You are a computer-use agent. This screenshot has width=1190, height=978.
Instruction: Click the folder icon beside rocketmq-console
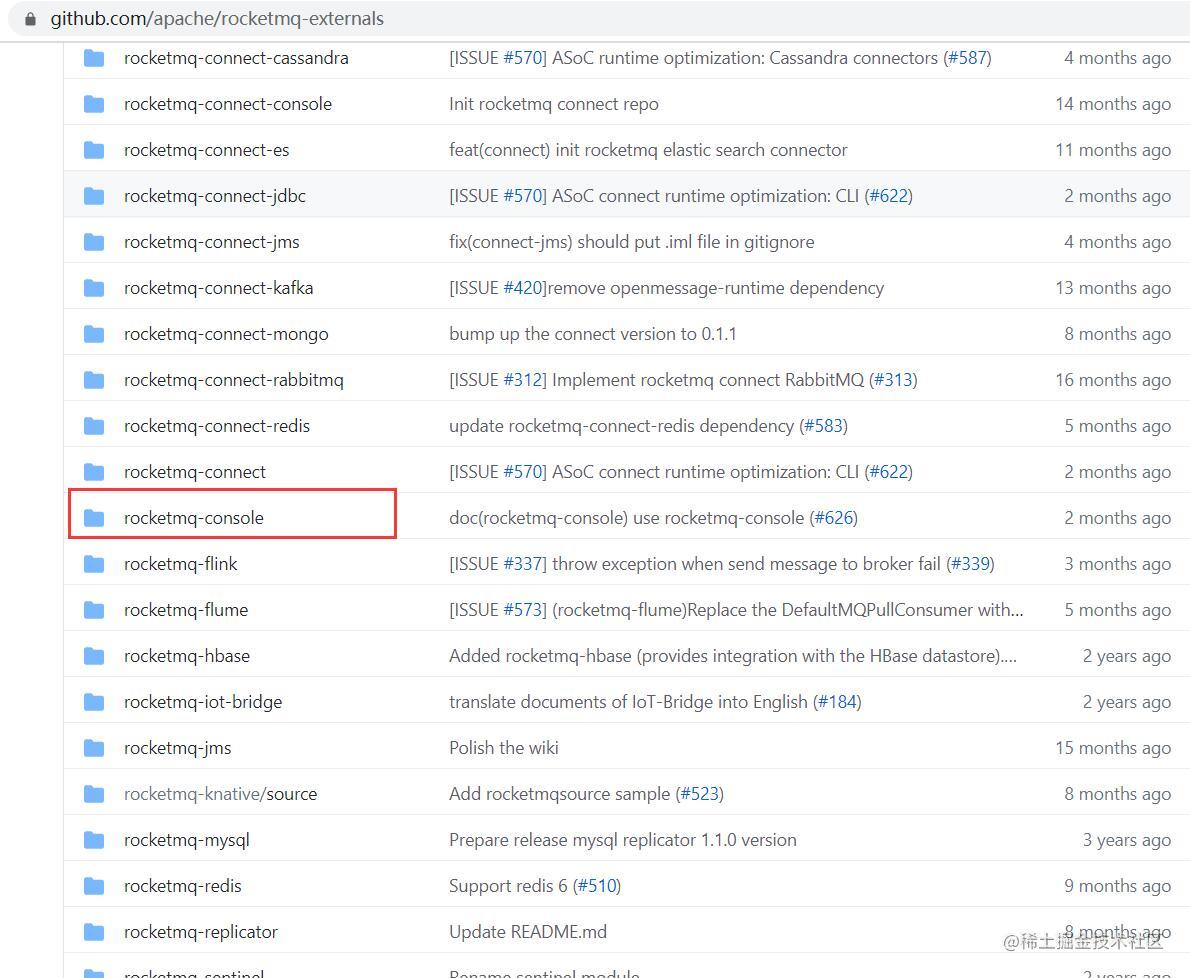click(93, 518)
